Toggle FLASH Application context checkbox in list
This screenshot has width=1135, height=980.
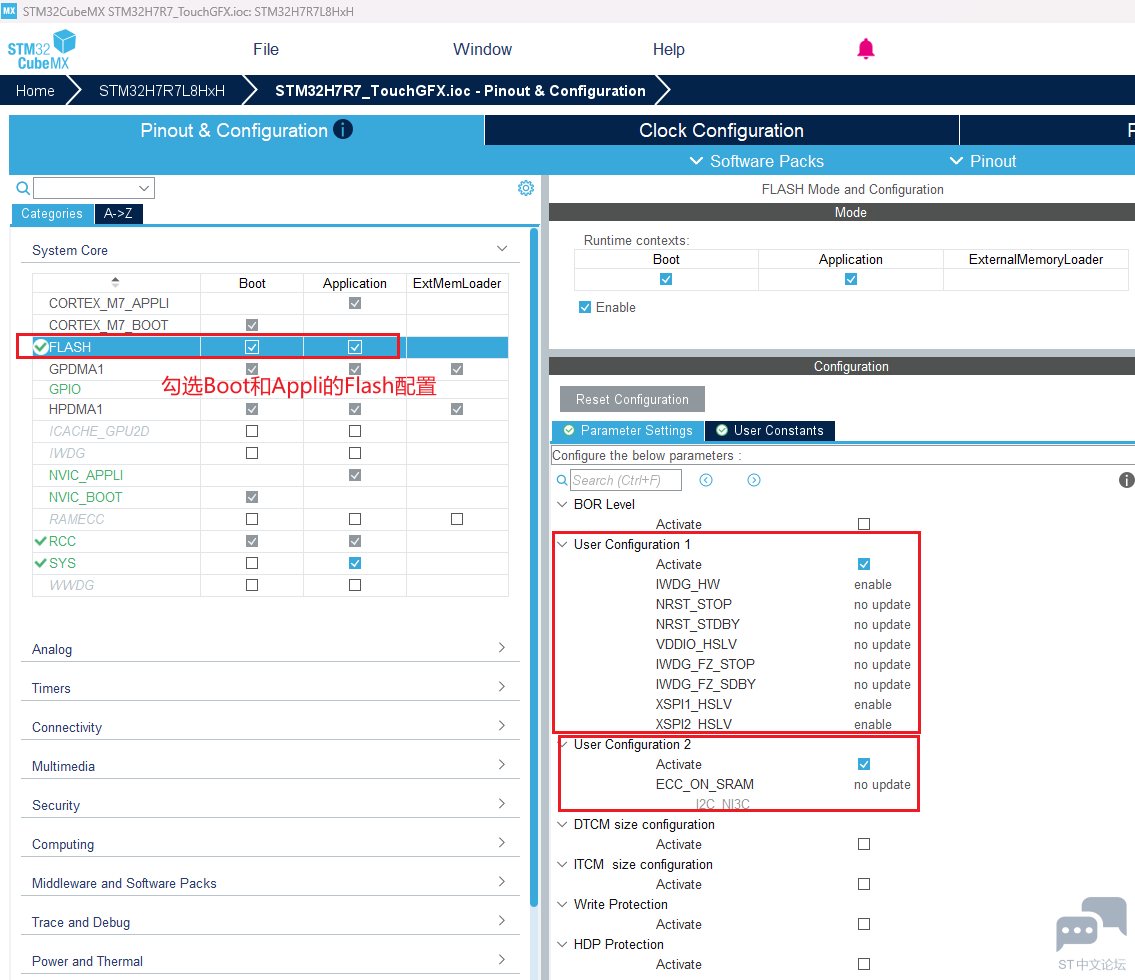[x=355, y=347]
